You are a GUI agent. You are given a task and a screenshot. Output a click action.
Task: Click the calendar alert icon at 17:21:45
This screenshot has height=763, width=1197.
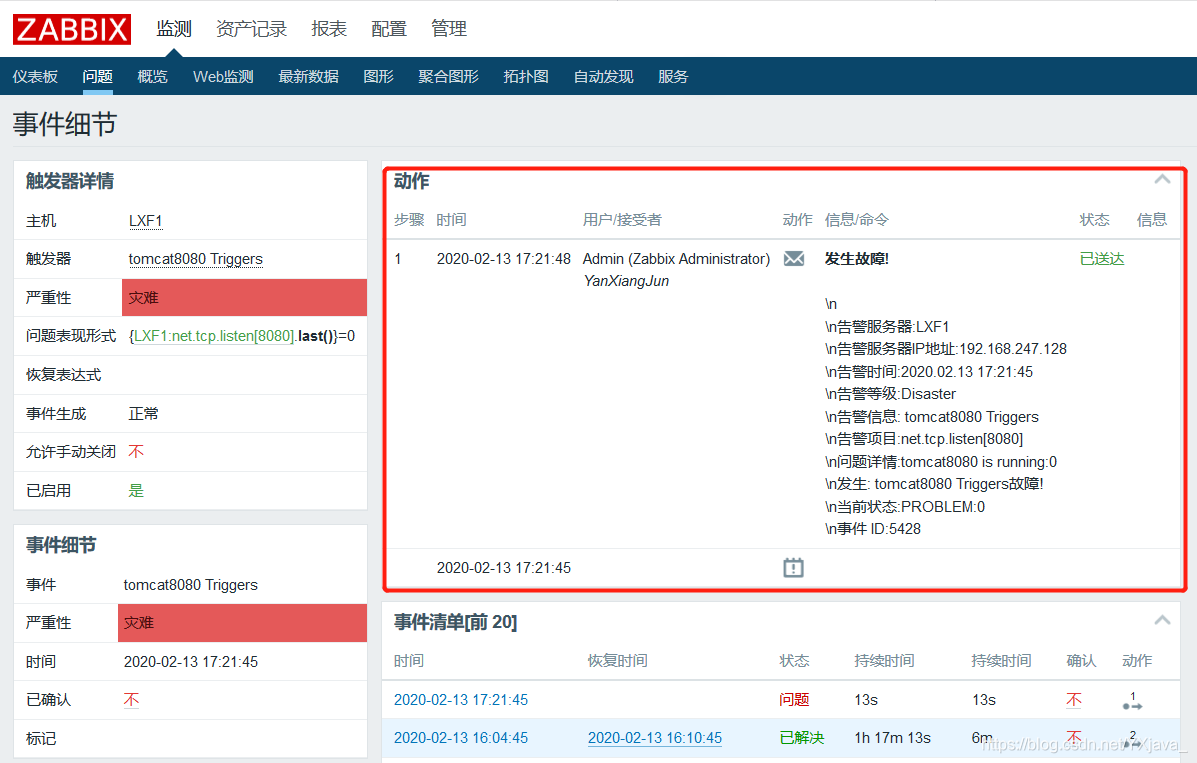(793, 567)
